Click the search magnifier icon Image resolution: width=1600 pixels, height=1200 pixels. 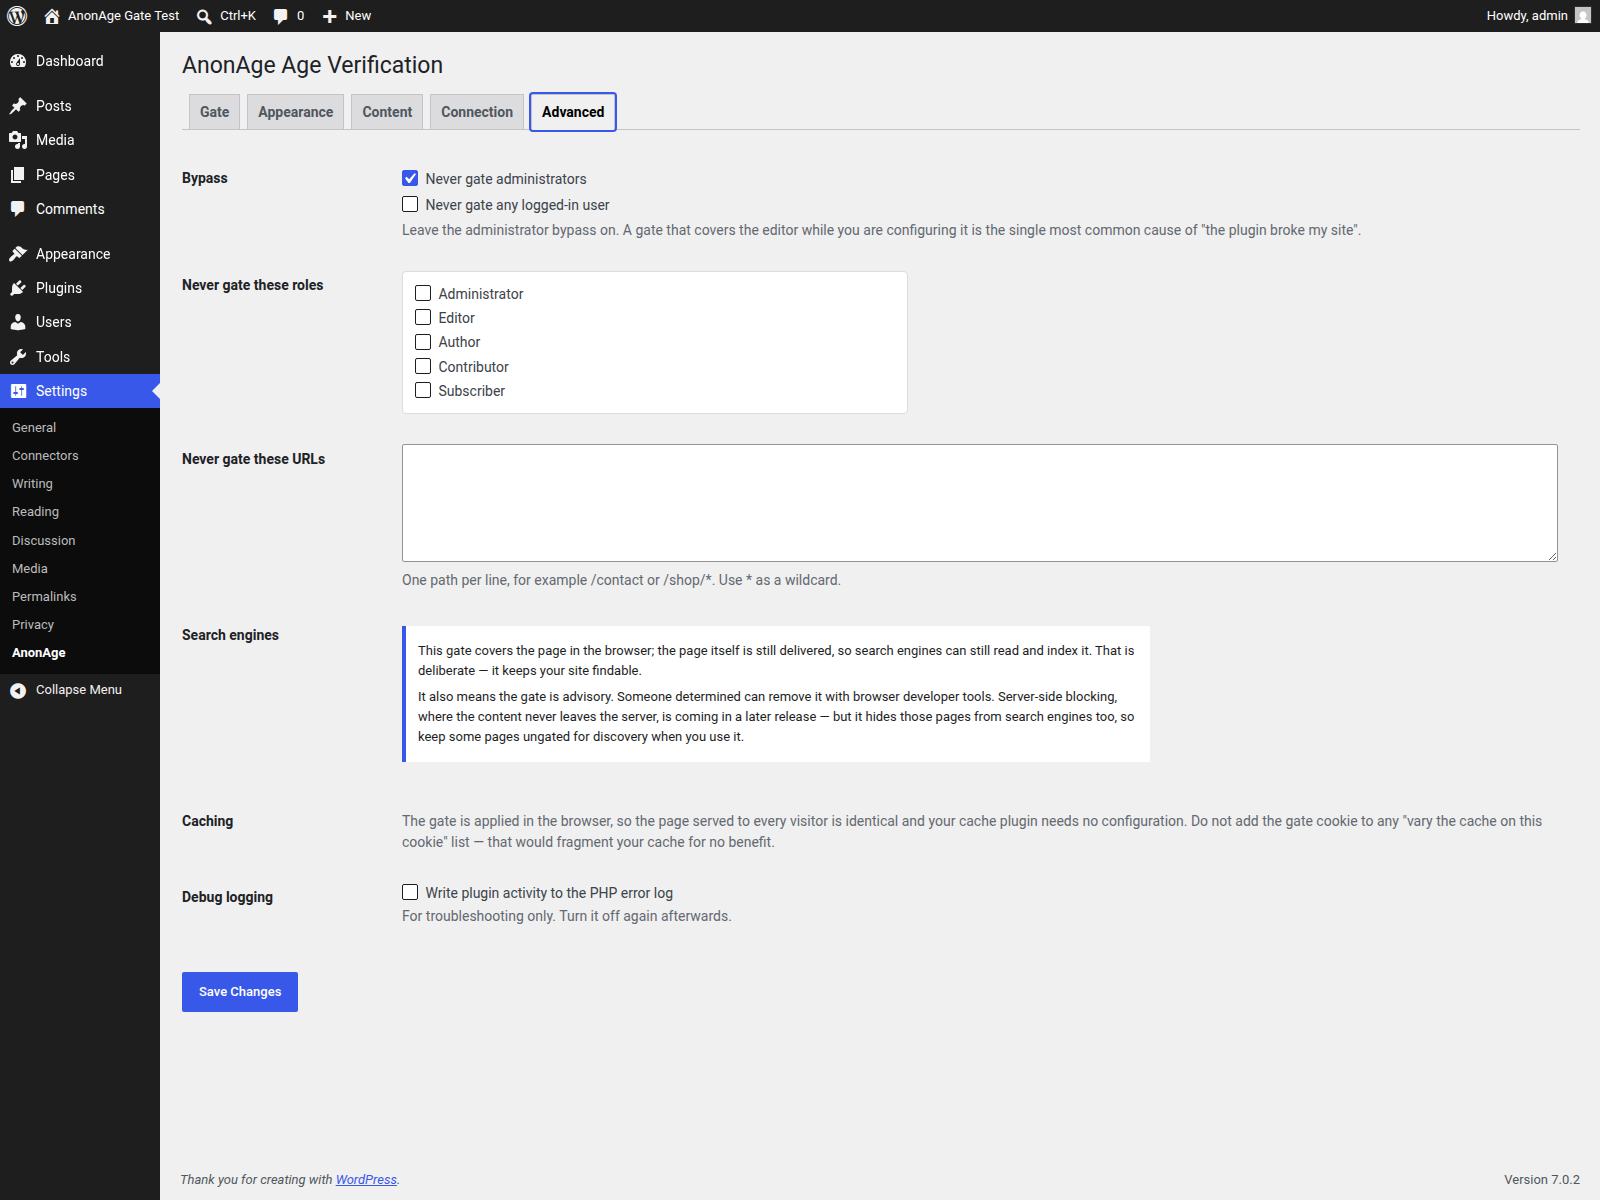coord(204,16)
